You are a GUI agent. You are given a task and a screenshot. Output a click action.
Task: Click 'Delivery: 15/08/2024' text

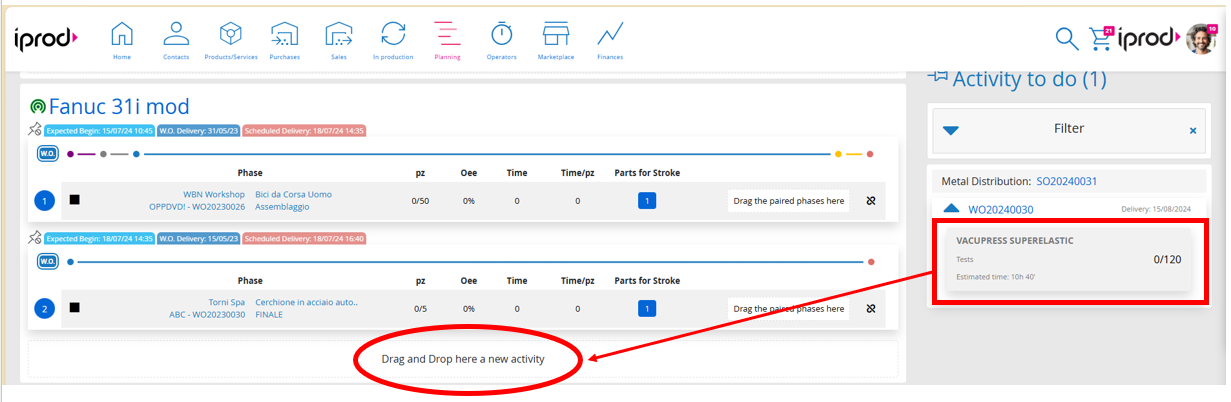(x=1155, y=210)
